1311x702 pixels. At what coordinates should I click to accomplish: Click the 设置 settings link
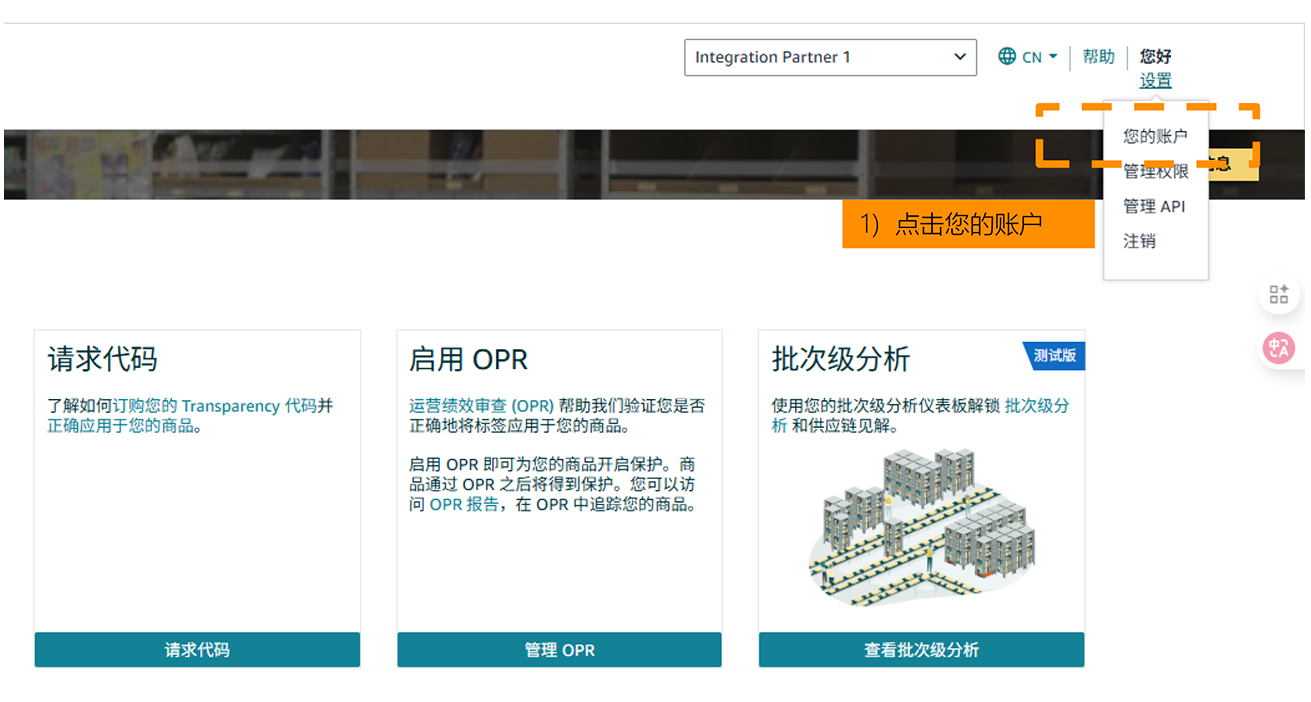(1154, 80)
